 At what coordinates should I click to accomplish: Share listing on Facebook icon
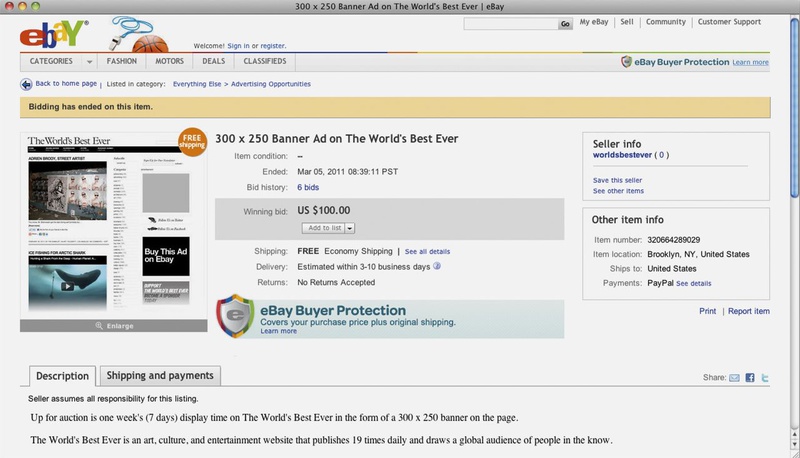point(749,378)
